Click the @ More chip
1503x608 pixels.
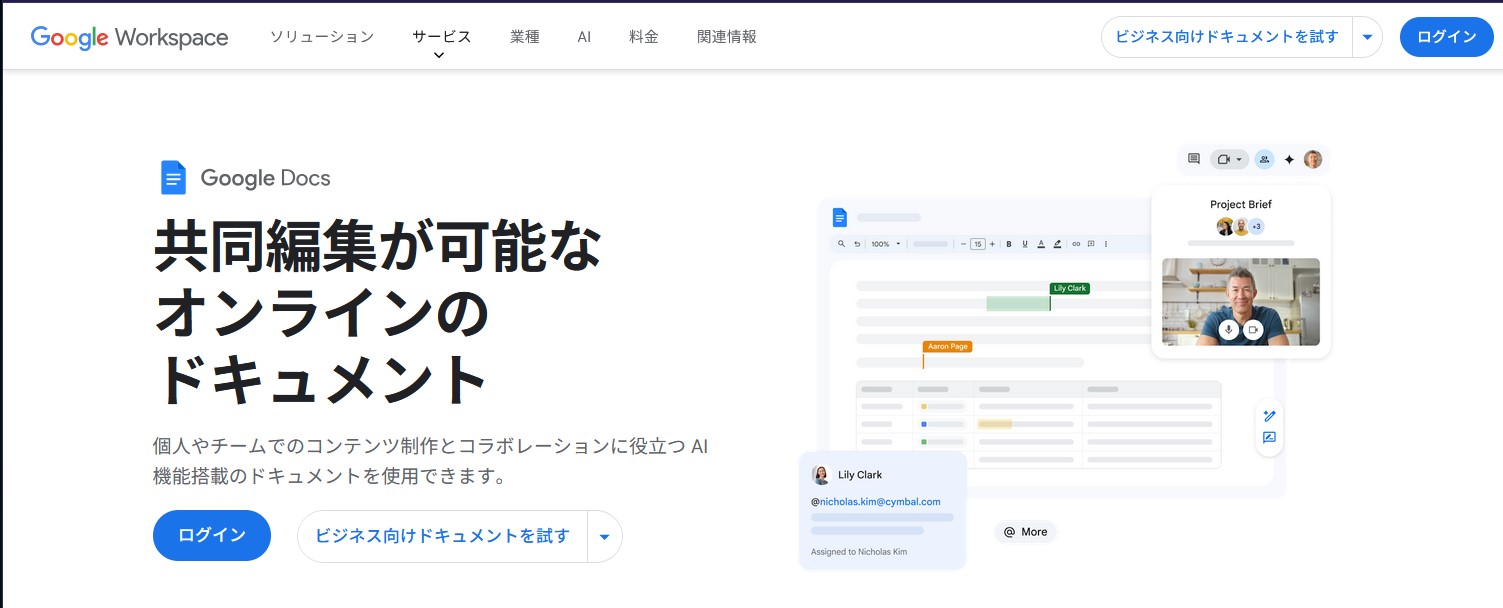pyautogui.click(x=1025, y=532)
